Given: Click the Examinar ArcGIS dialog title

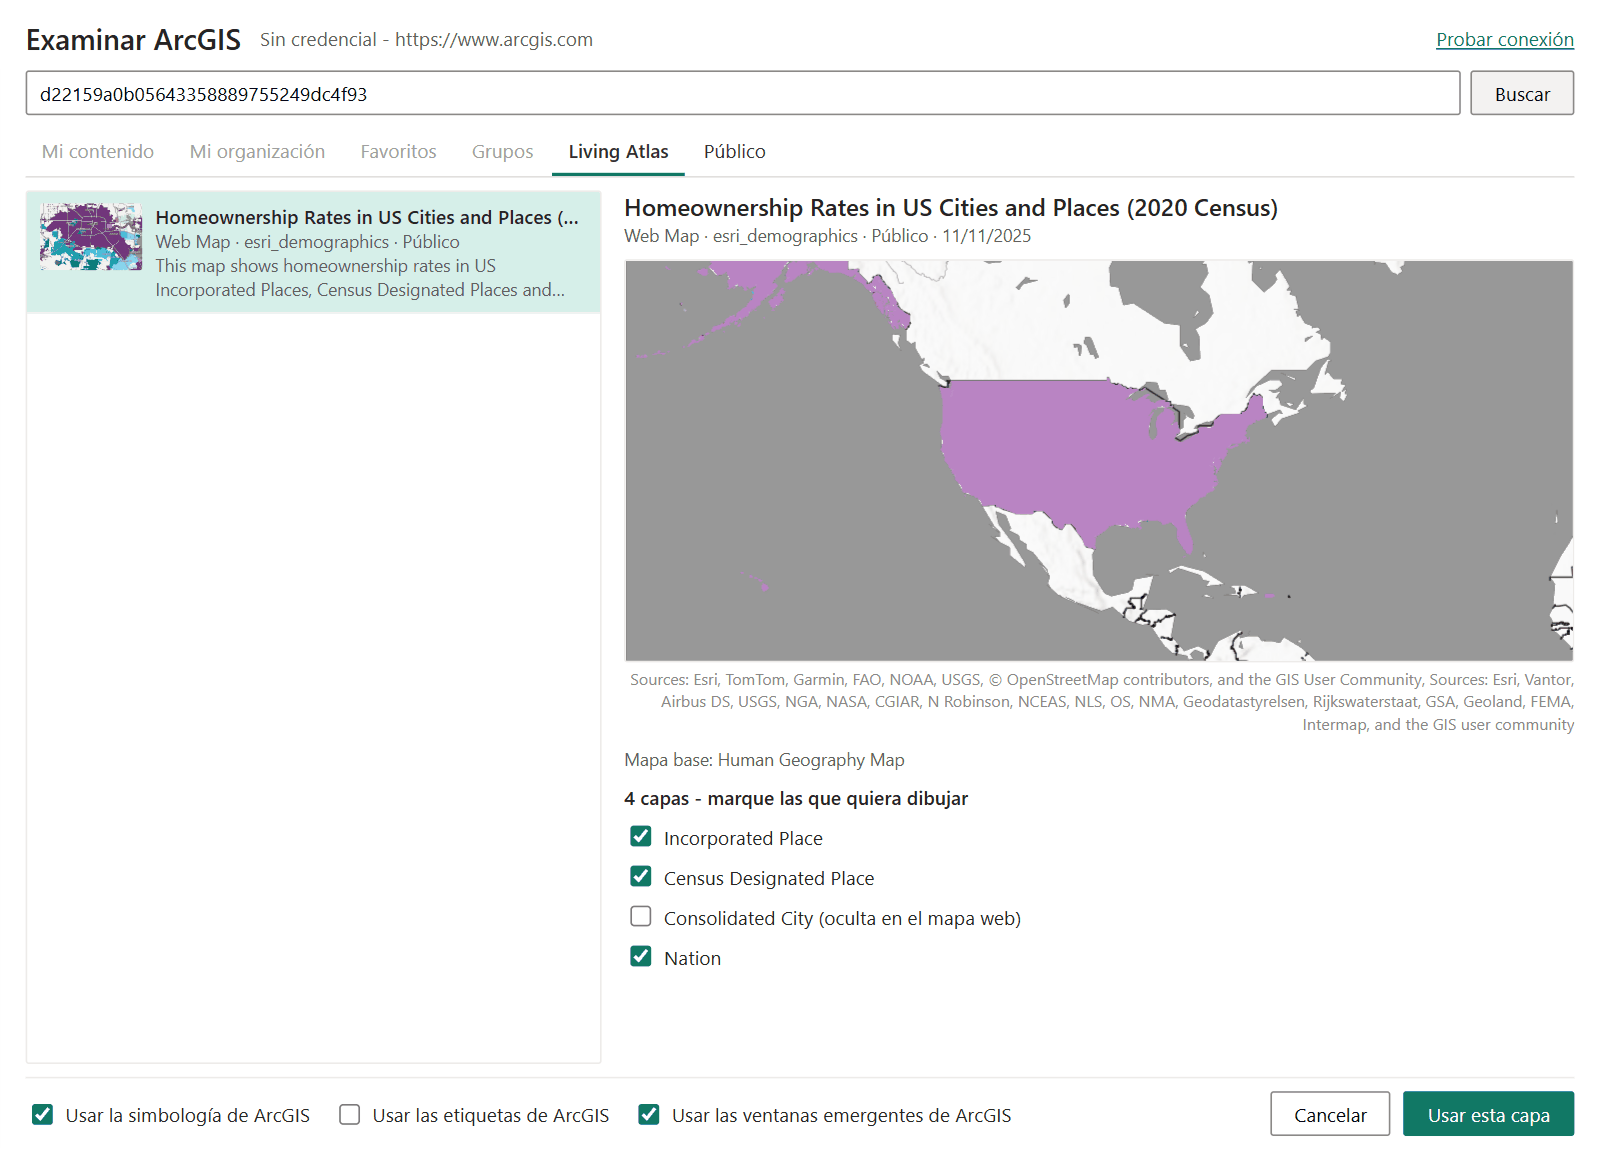Looking at the screenshot, I should pyautogui.click(x=133, y=40).
